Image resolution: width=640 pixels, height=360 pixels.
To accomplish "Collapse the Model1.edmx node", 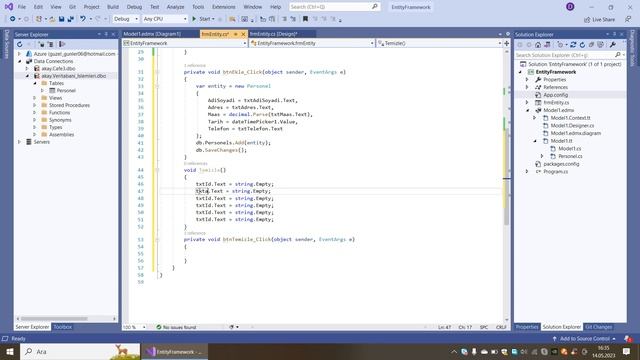I will pos(527,110).
